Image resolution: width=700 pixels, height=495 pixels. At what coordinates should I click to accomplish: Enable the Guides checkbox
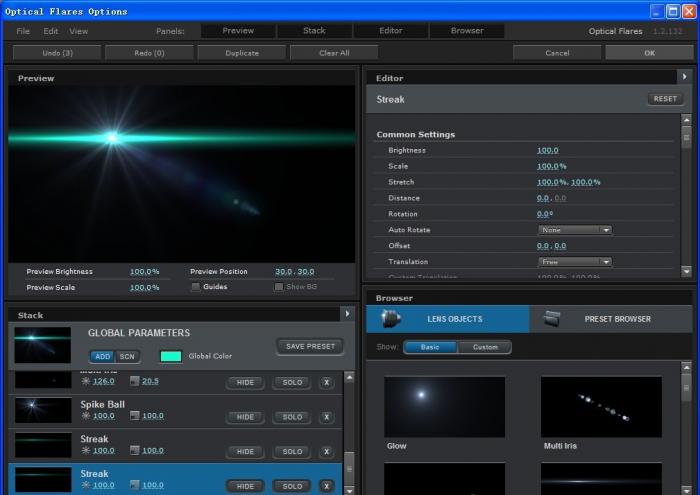[x=195, y=287]
